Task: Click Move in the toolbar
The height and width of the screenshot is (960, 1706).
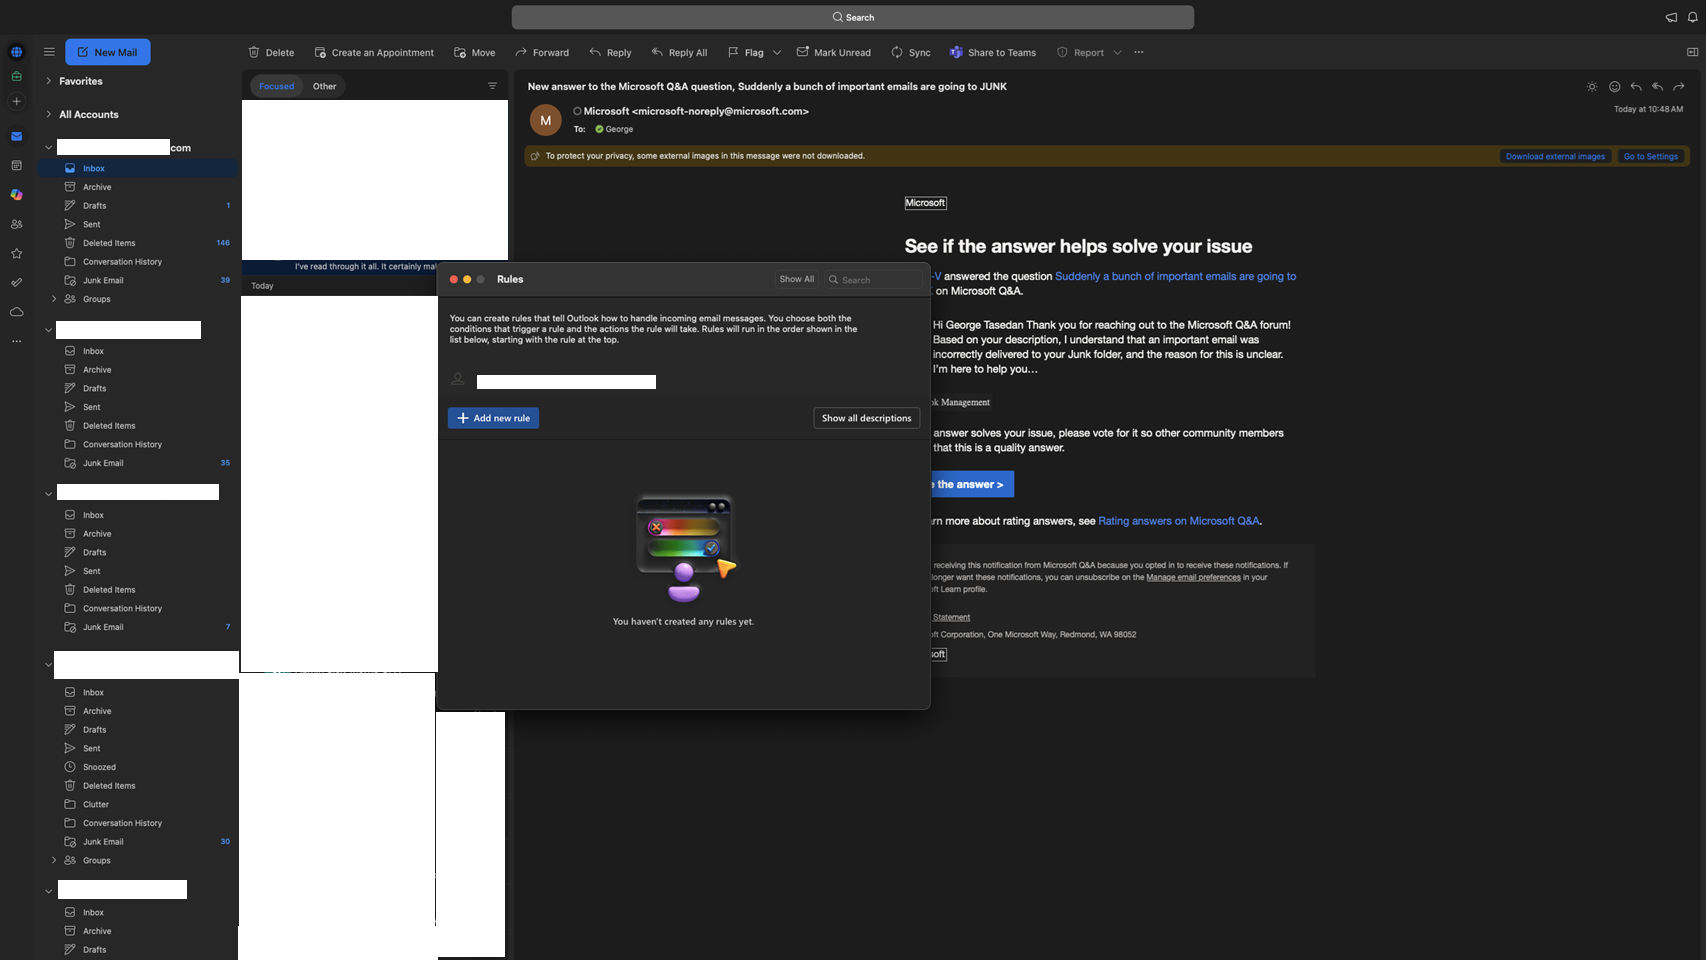Action: pyautogui.click(x=474, y=52)
